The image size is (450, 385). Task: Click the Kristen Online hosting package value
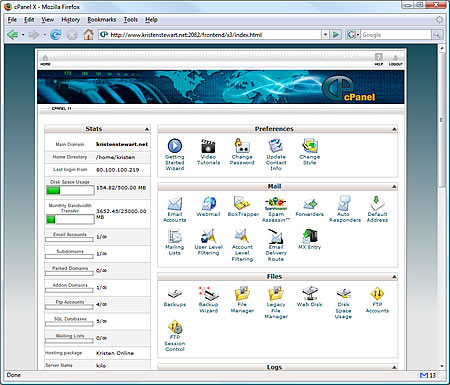point(115,353)
